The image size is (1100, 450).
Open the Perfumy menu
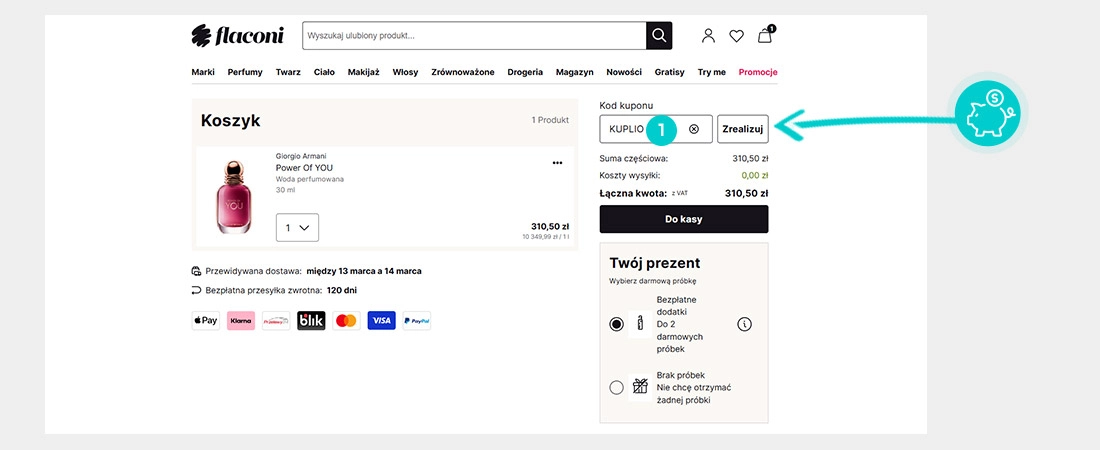pos(245,72)
